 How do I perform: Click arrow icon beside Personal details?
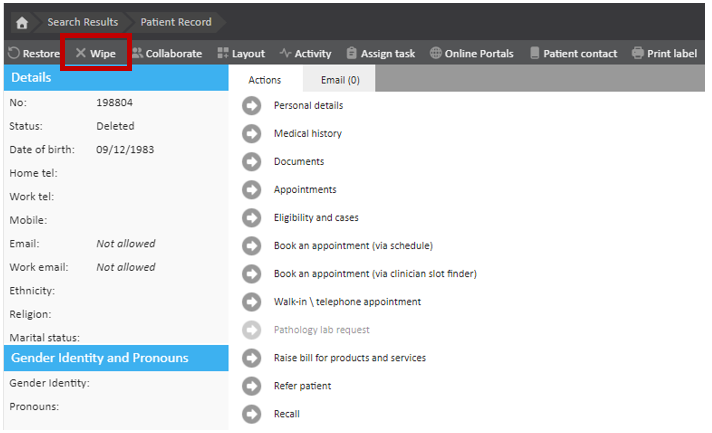(x=251, y=106)
